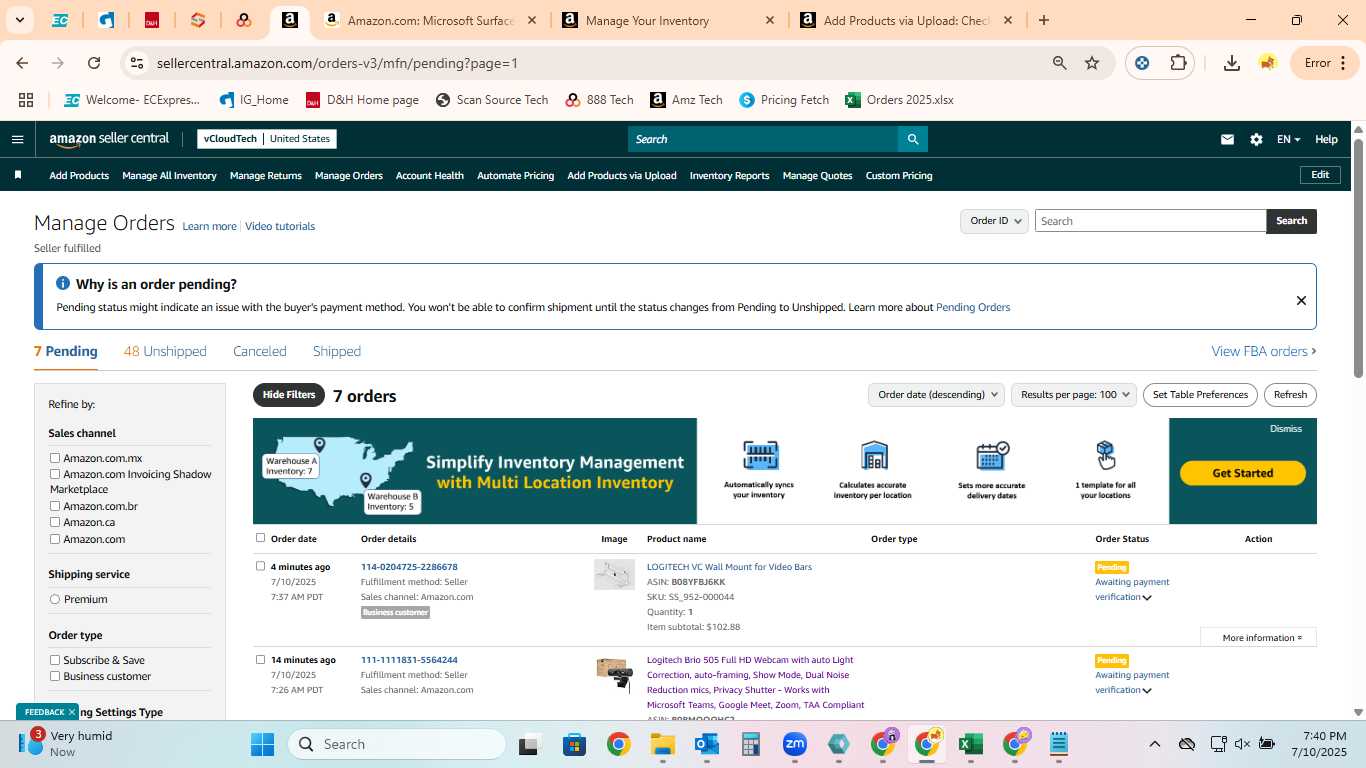Open the browser tab search dropdown arrow

coord(20,20)
